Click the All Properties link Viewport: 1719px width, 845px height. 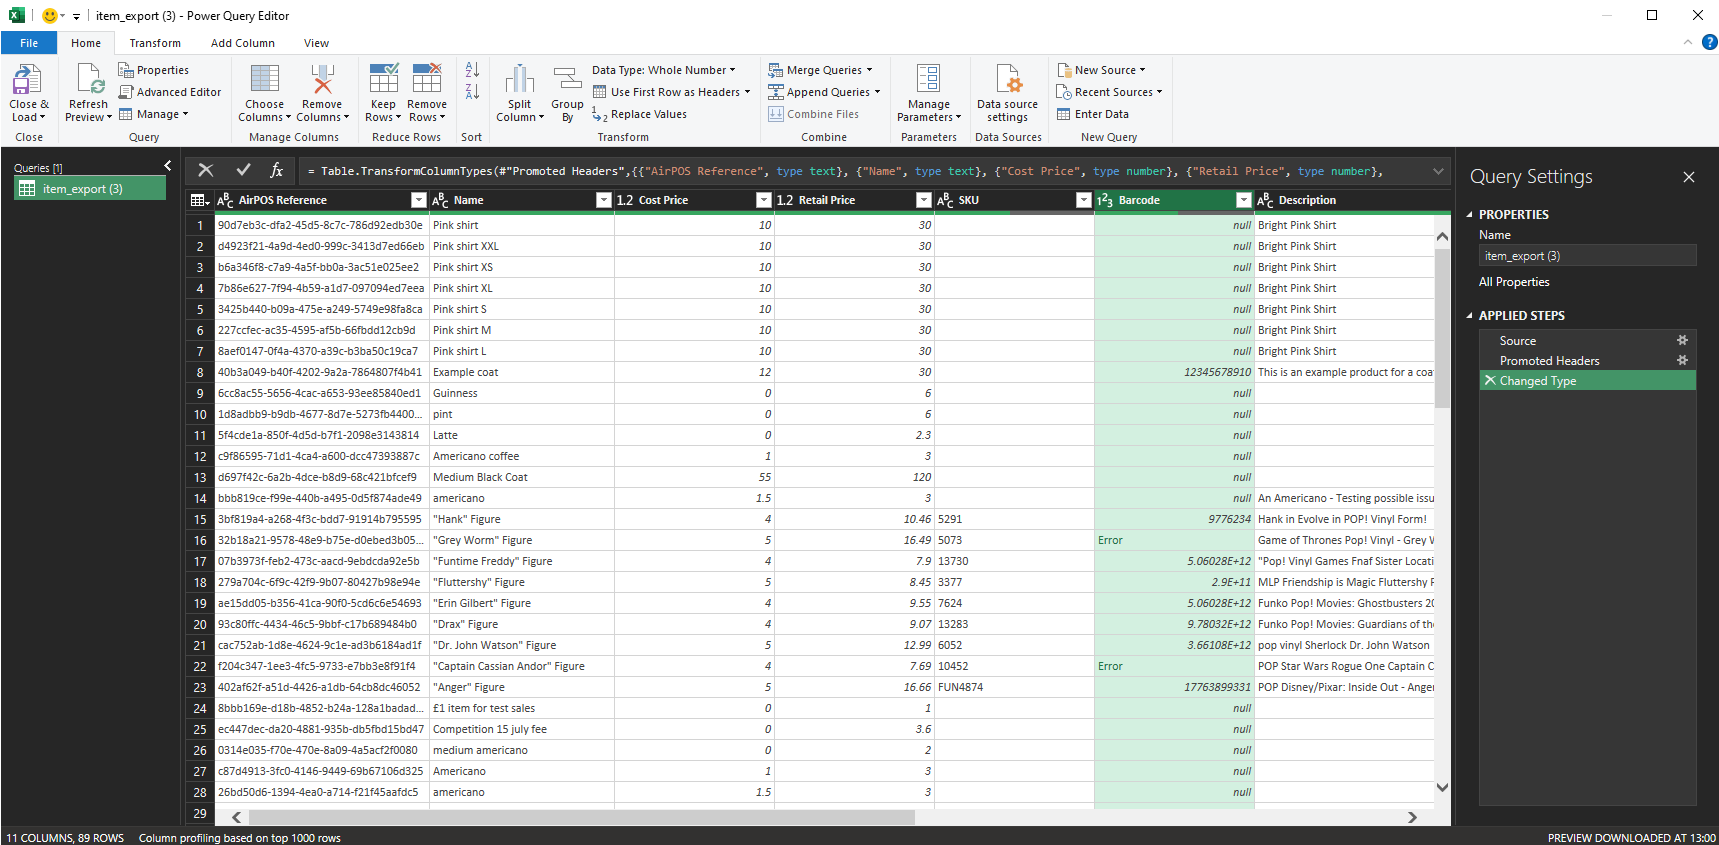tap(1514, 282)
